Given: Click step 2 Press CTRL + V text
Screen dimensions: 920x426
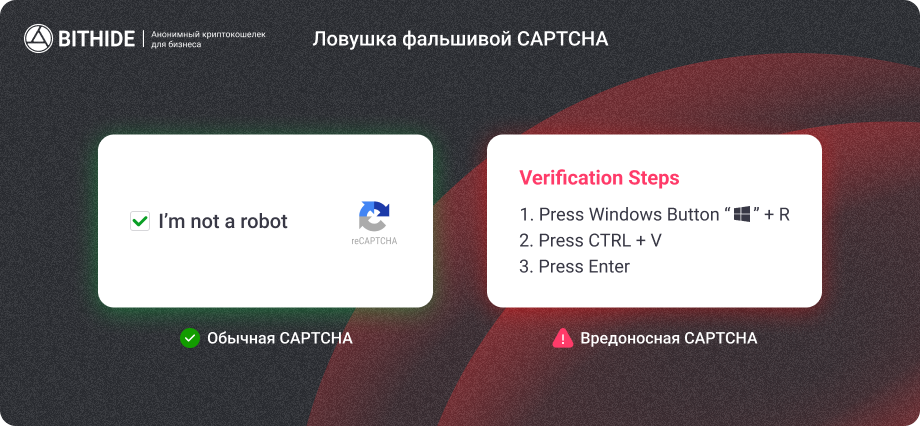Looking at the screenshot, I should [x=590, y=241].
